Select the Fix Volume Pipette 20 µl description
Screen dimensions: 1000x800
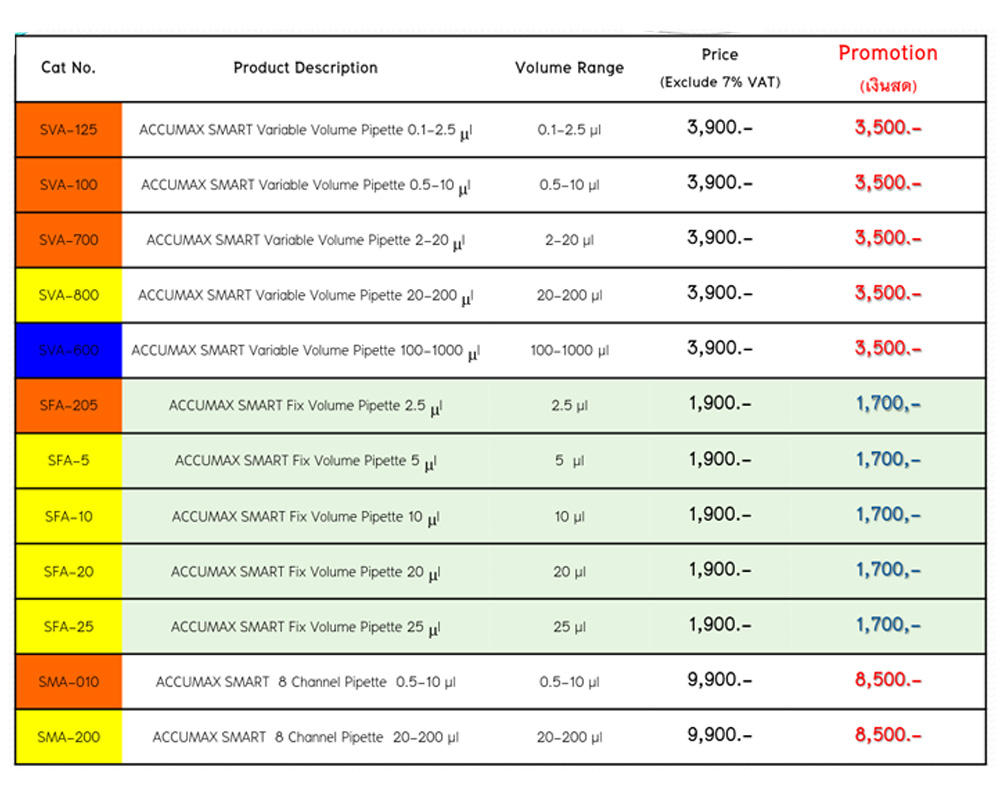(305, 573)
